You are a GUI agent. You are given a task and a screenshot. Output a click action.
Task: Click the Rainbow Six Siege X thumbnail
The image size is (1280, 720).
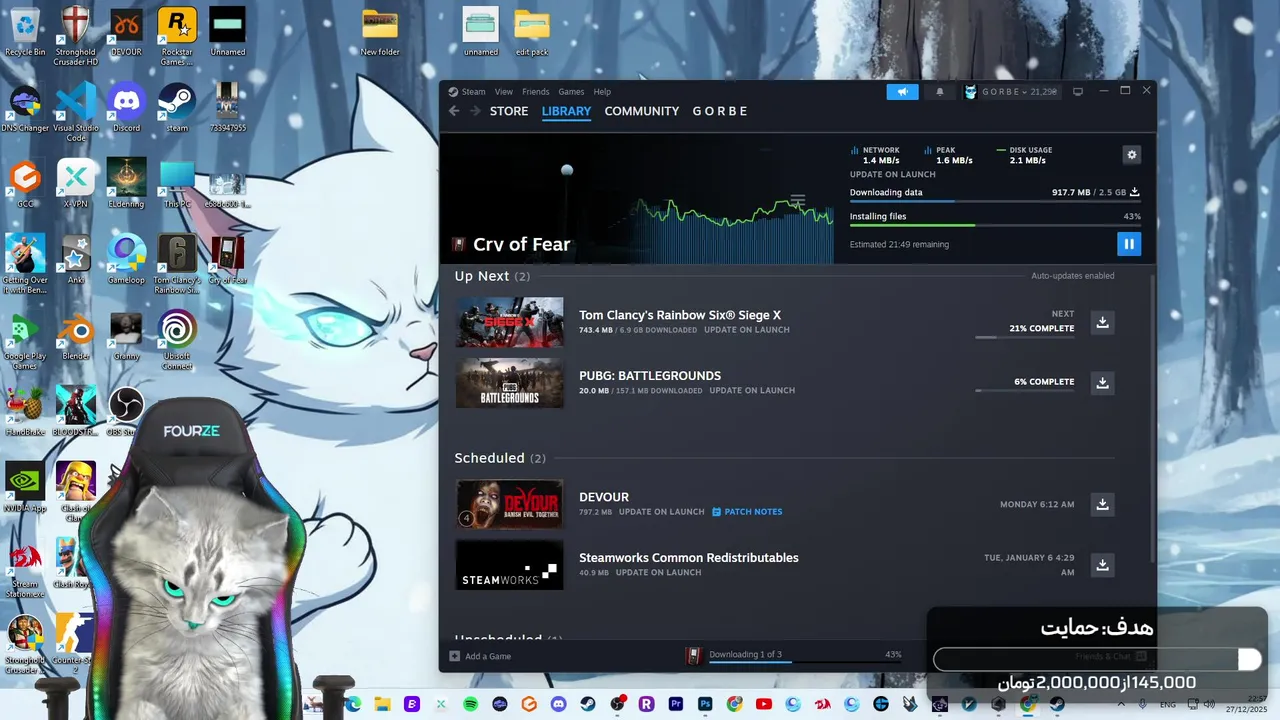point(510,322)
